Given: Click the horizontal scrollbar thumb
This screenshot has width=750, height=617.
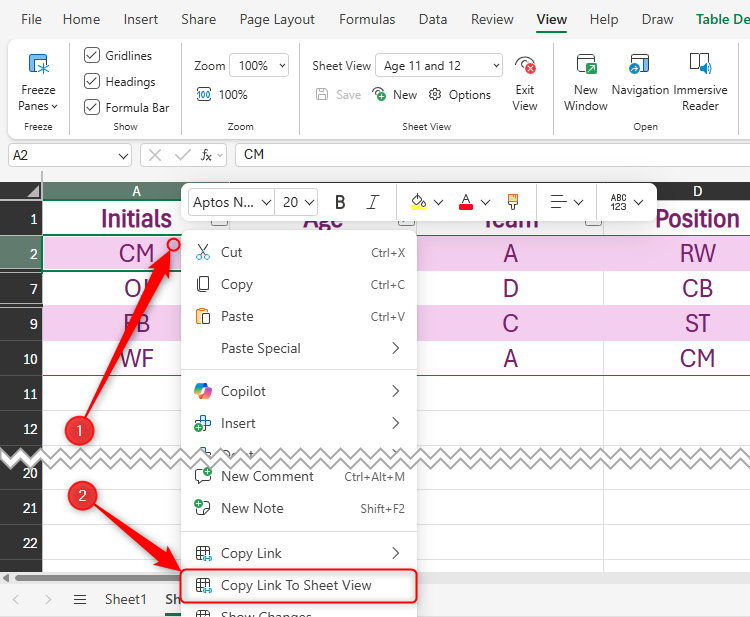Looking at the screenshot, I should pos(96,578).
